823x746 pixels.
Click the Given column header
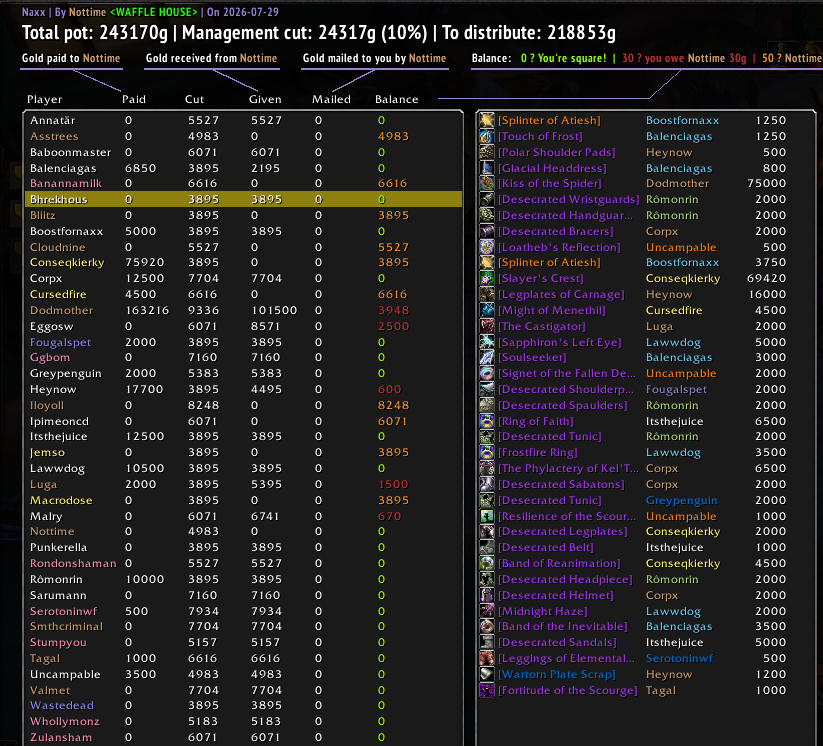(x=265, y=99)
